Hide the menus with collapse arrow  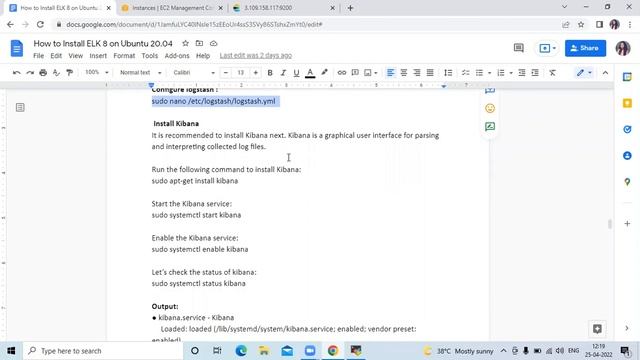[605, 73]
